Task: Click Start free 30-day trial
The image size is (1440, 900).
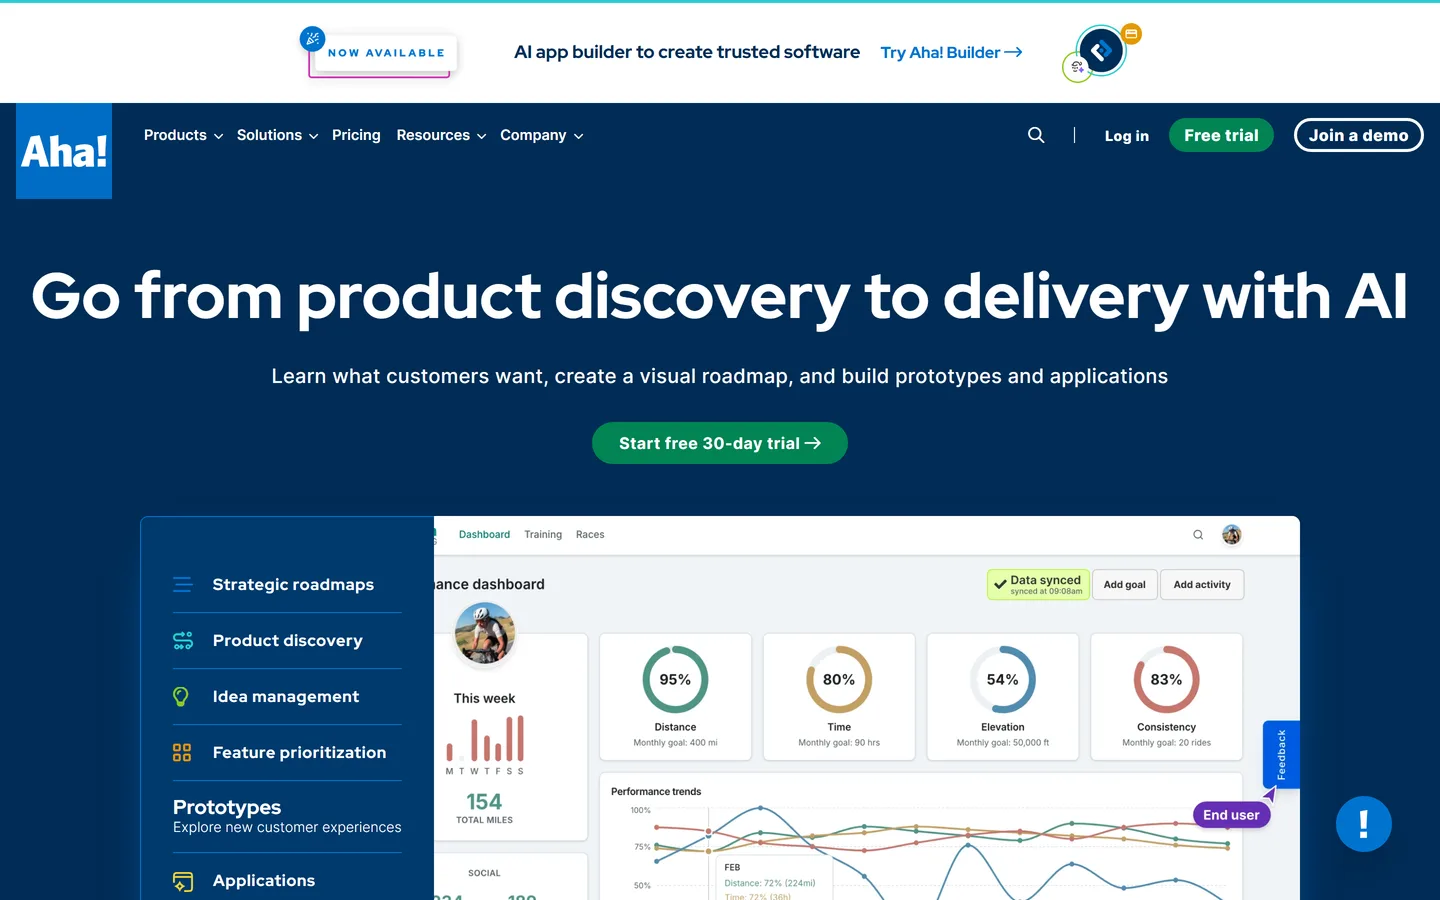Action: point(720,443)
